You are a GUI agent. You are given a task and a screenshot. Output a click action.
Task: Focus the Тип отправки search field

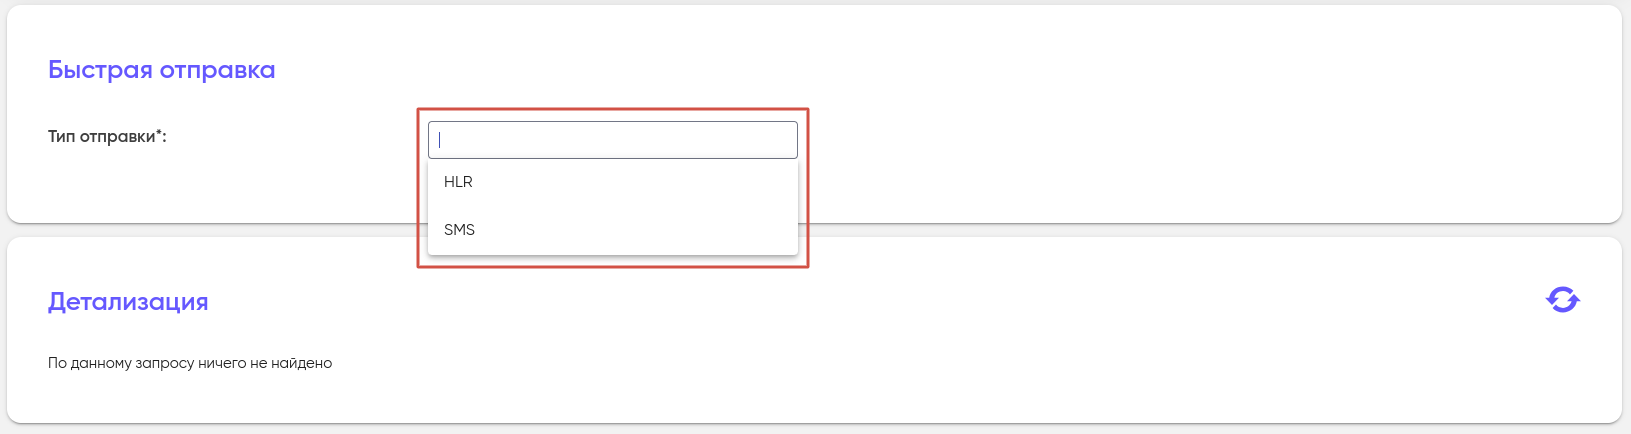click(x=612, y=140)
